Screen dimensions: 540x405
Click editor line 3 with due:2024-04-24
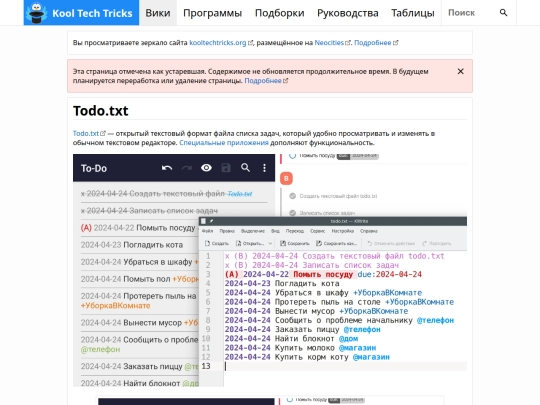coord(323,274)
